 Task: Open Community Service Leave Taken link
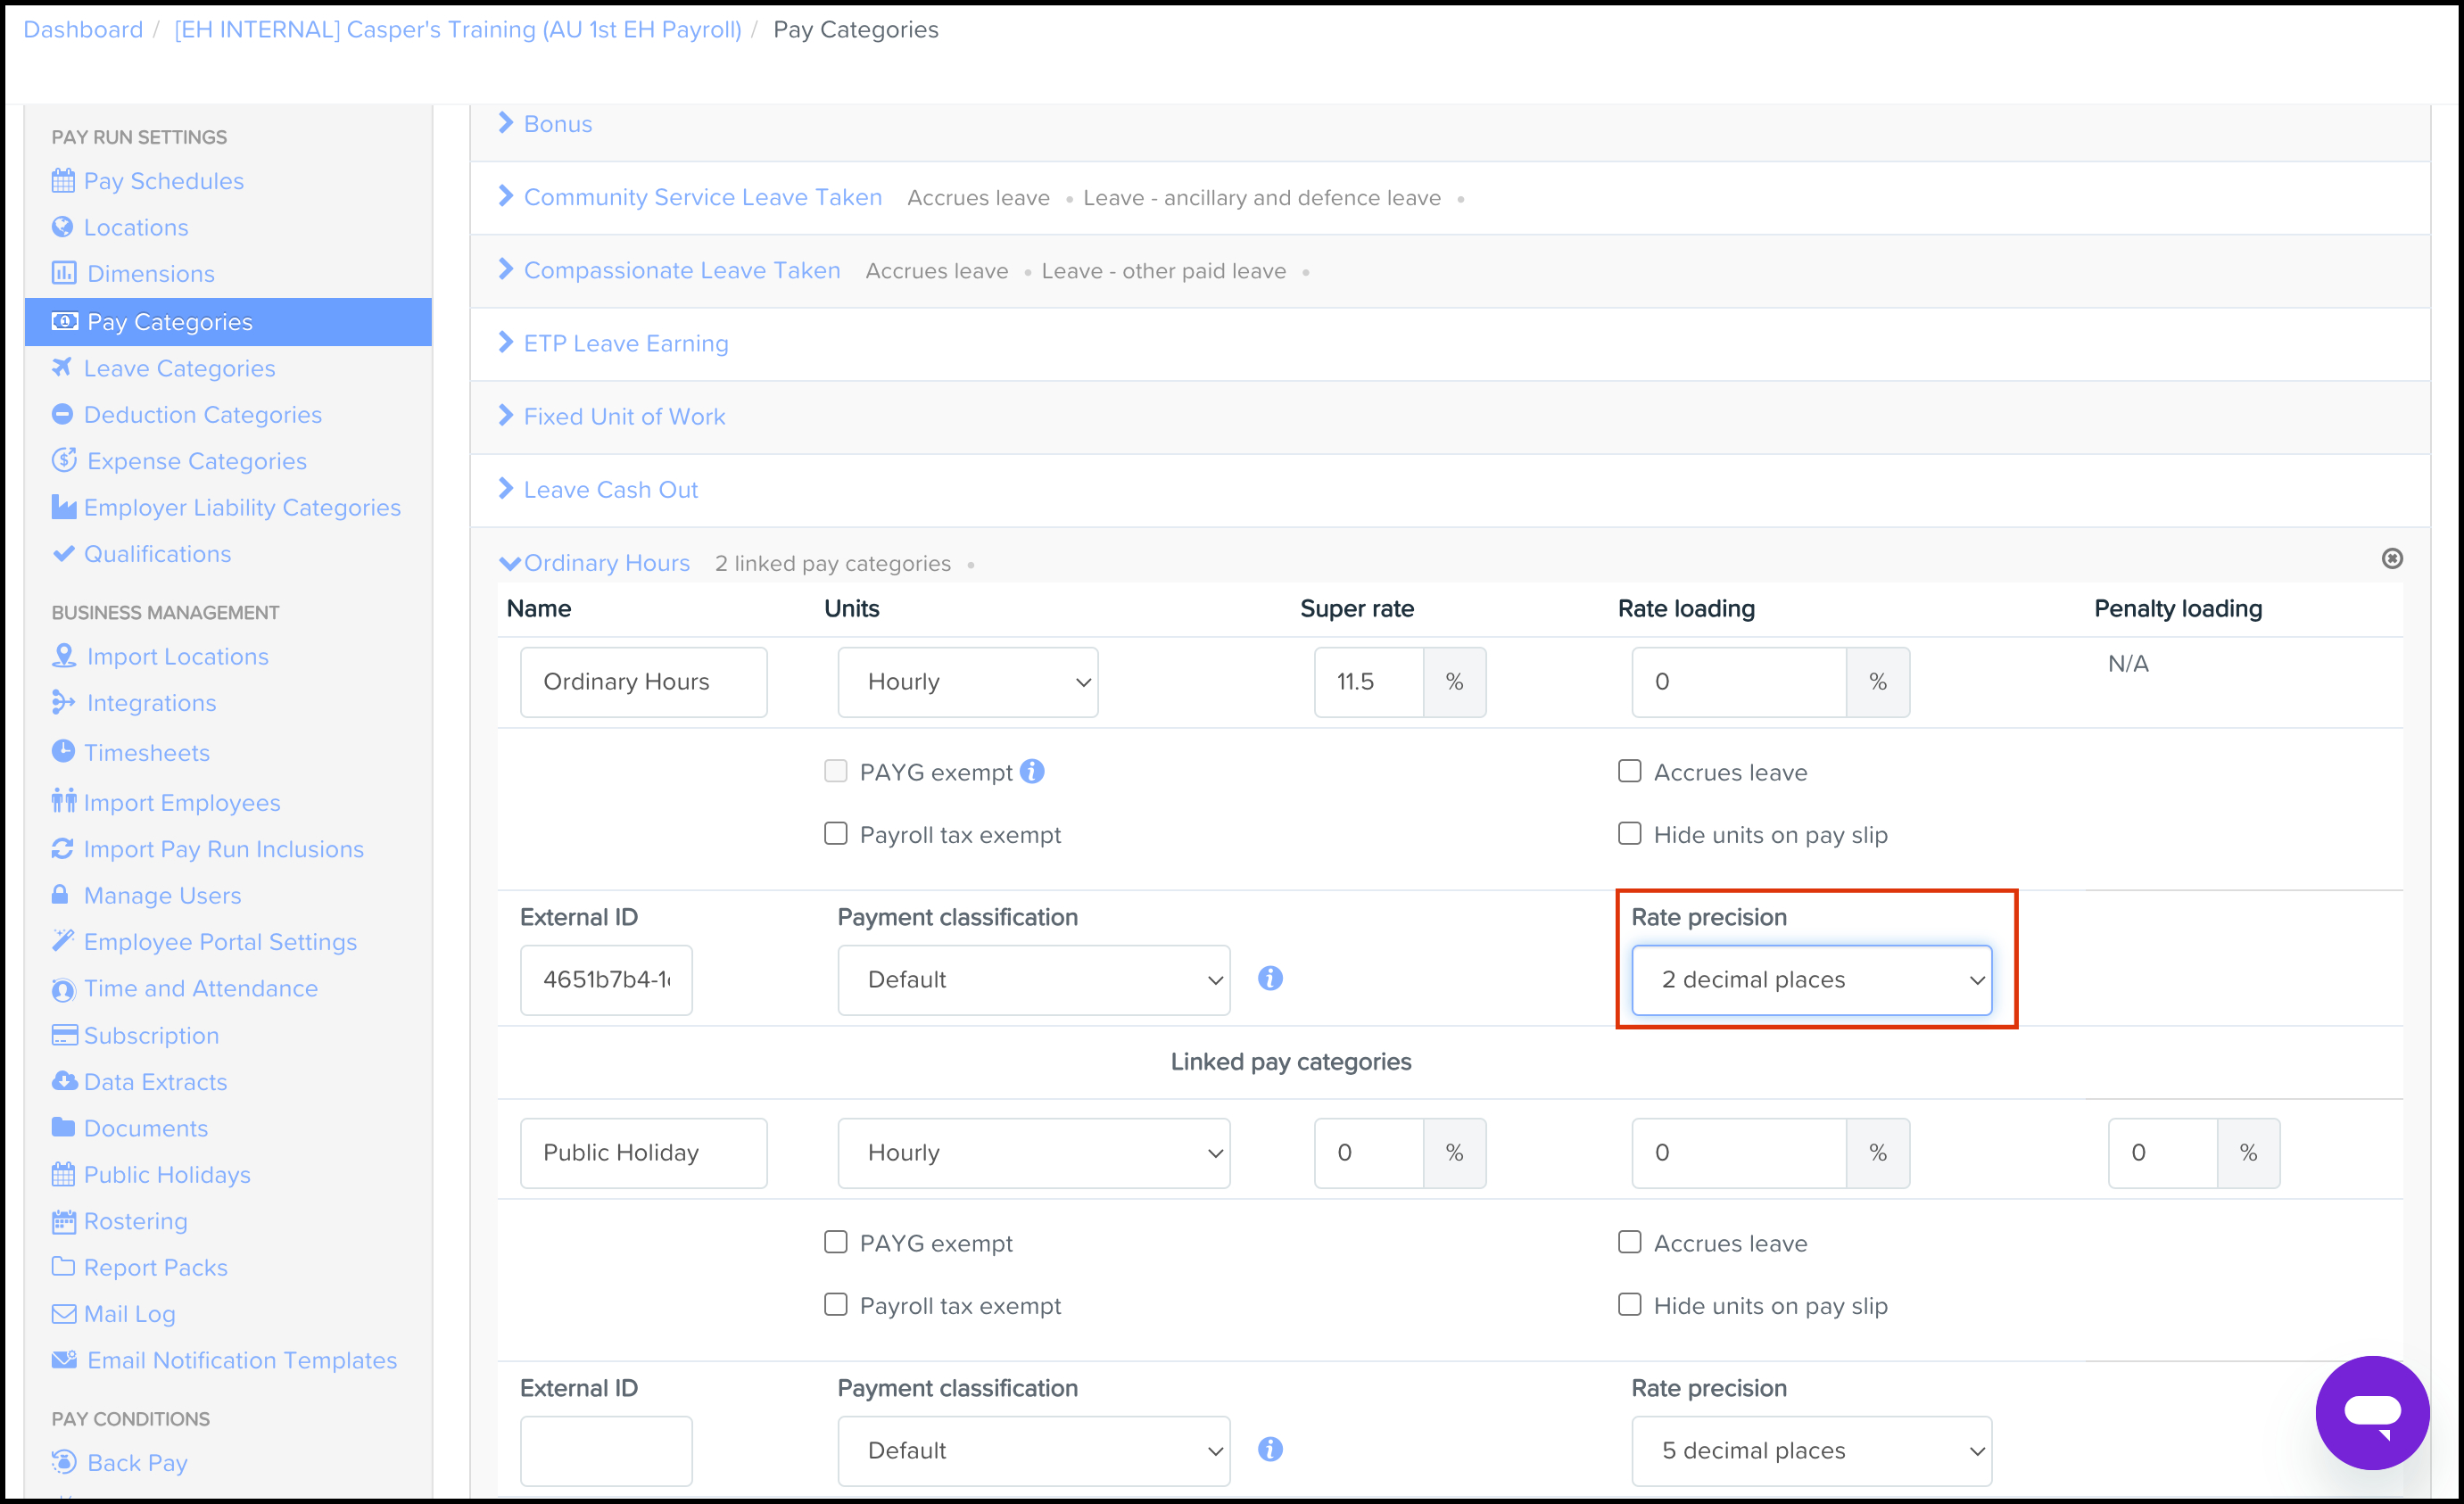(x=702, y=197)
